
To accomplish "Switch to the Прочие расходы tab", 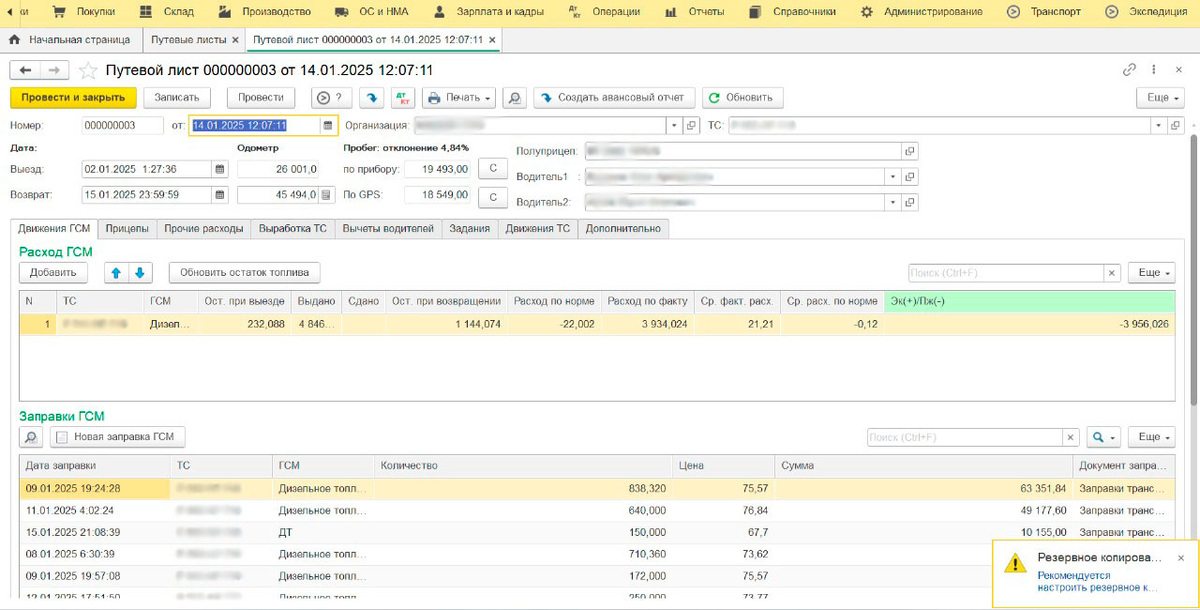I will click(204, 228).
